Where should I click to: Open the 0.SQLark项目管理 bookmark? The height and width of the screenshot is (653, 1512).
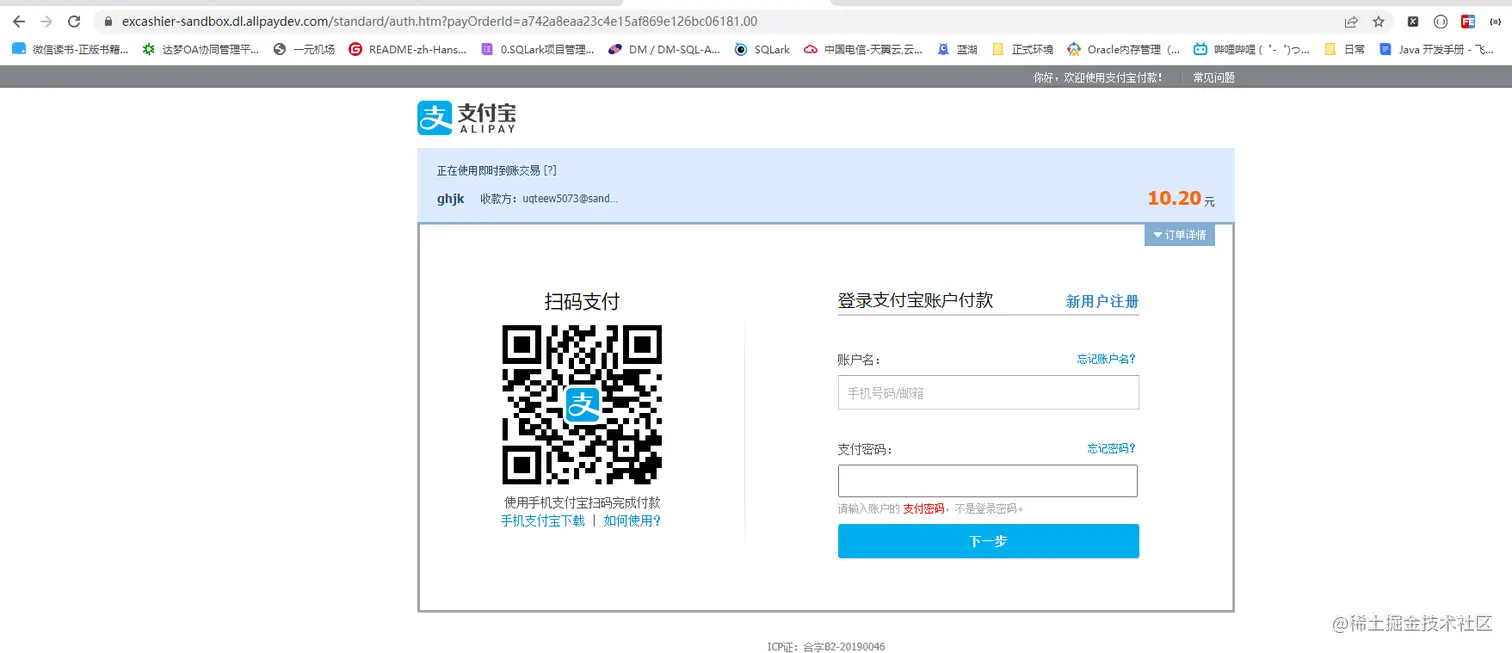click(x=538, y=49)
